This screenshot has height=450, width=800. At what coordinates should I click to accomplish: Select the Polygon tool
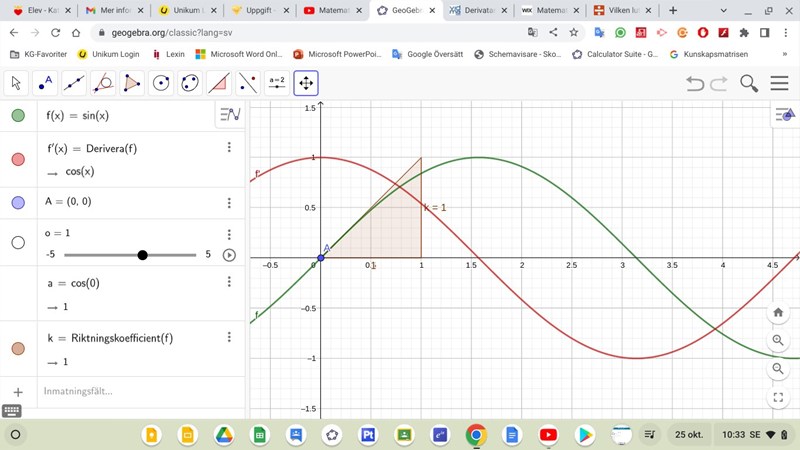[x=132, y=83]
